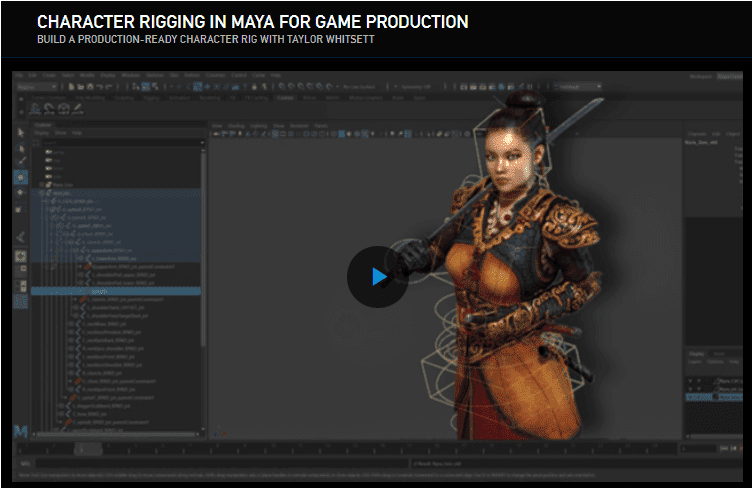Screen dimensions: 753x489
Task: Click the fourth custom shelf icon
Action: tap(79, 109)
